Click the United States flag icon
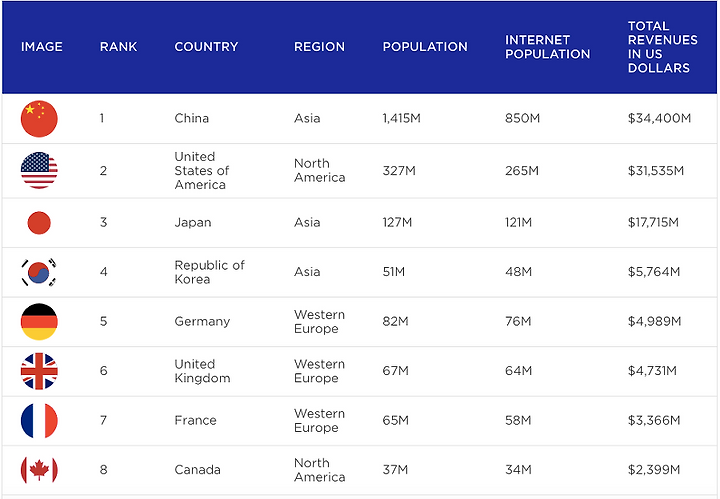 39,170
